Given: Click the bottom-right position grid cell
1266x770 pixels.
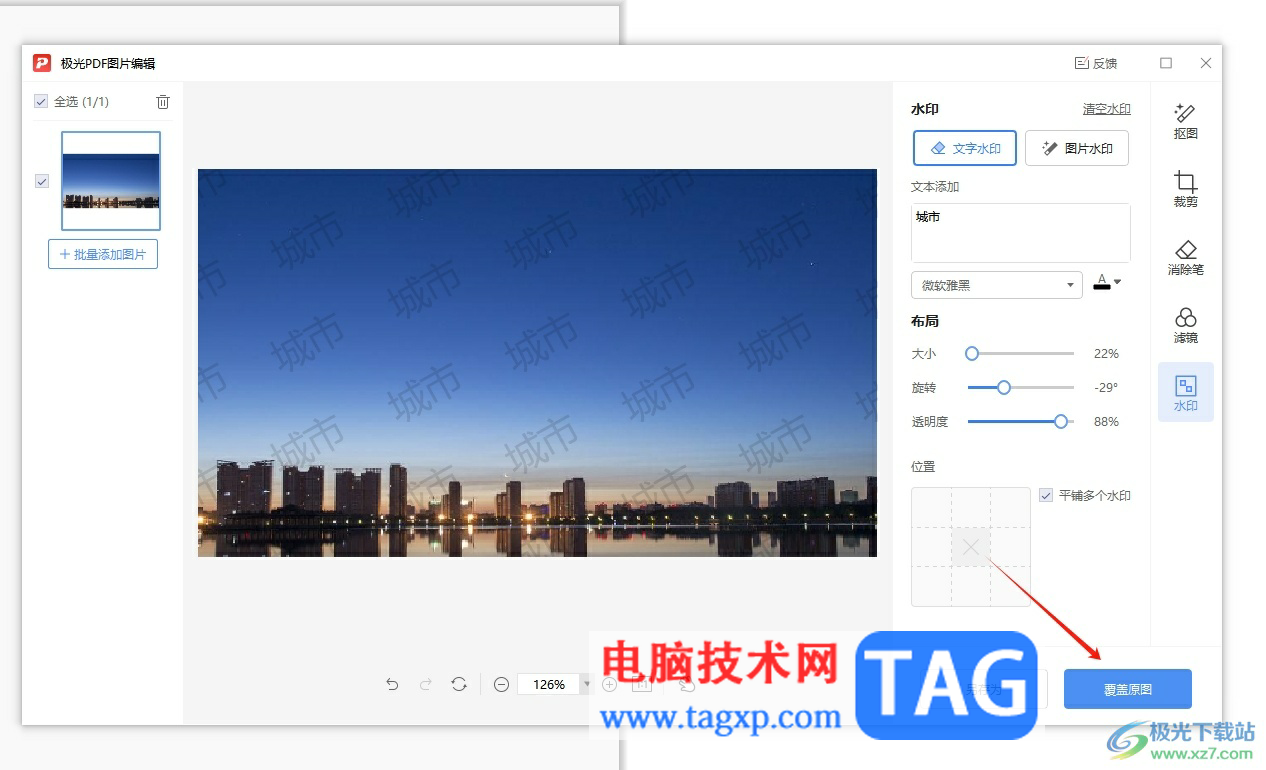Looking at the screenshot, I should pyautogui.click(x=1011, y=586).
